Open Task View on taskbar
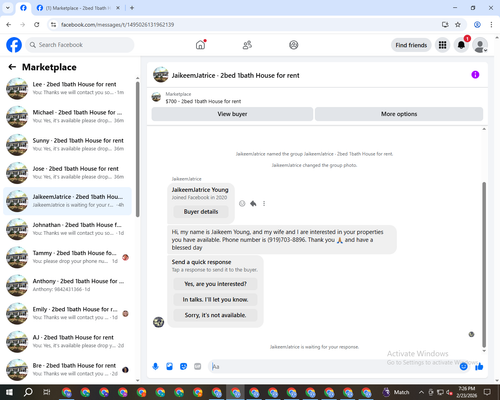Viewport: 500px width, 400px height. pos(47,392)
